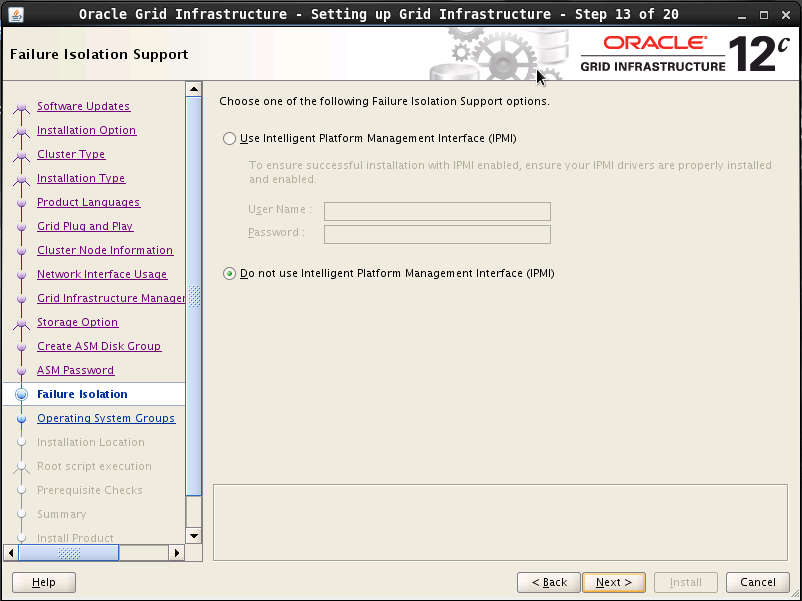Click the Product Languages step bullet icon
This screenshot has width=802, height=601.
pos(21,203)
